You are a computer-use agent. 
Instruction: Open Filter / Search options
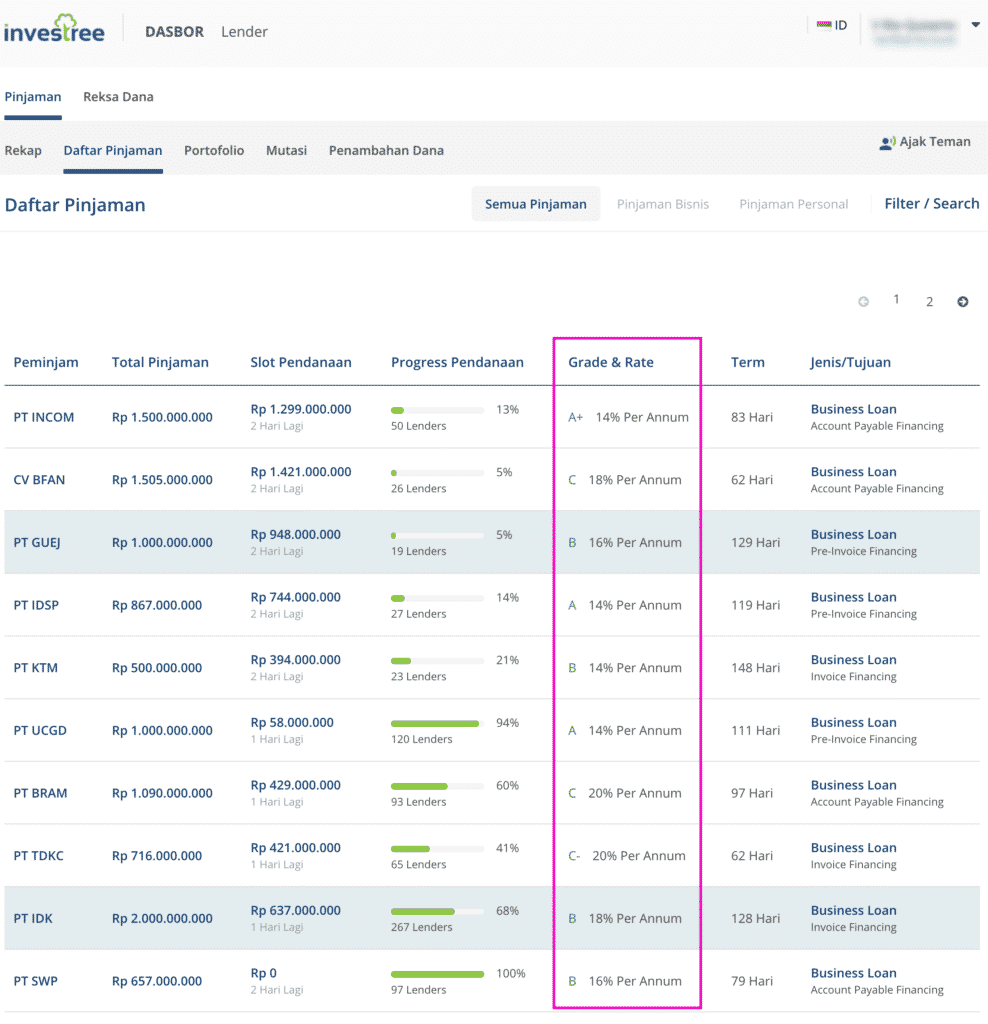(x=931, y=202)
